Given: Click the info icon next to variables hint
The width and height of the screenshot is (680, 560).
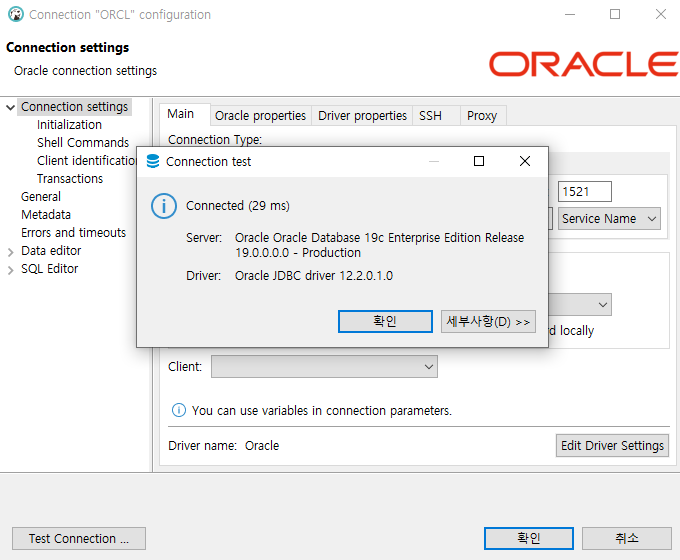Looking at the screenshot, I should 179,410.
